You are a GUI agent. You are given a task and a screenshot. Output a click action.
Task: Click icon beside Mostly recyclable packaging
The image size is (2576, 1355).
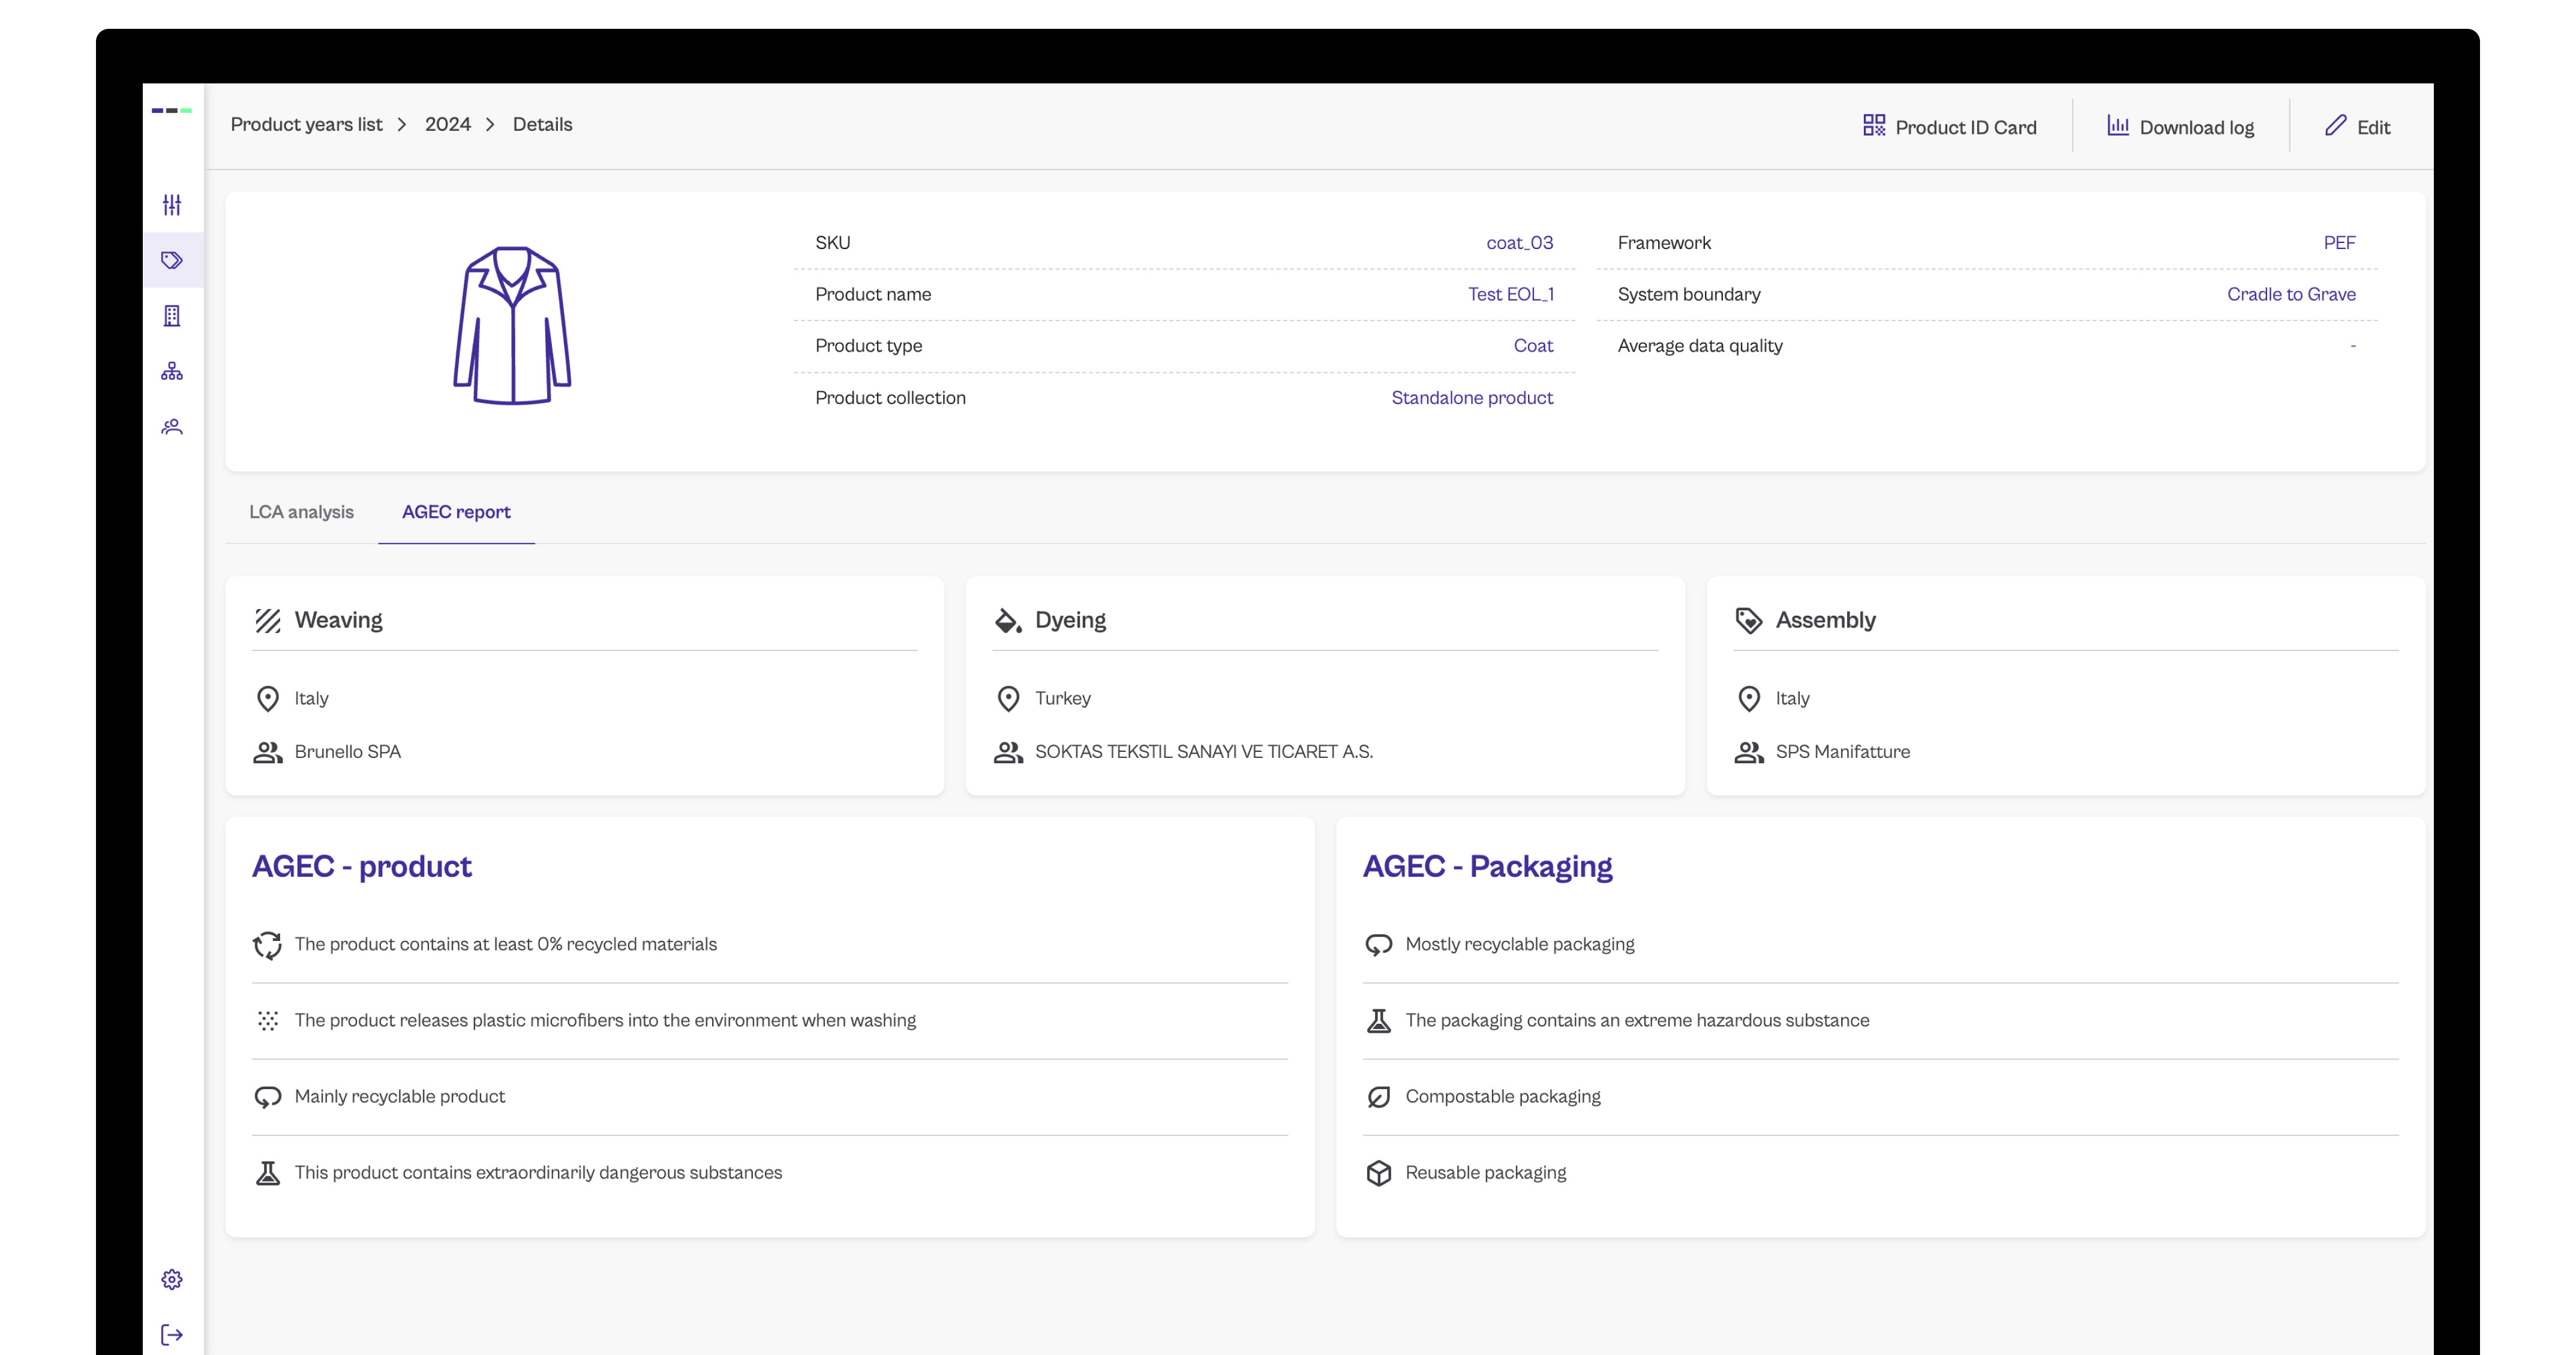pyautogui.click(x=1378, y=945)
